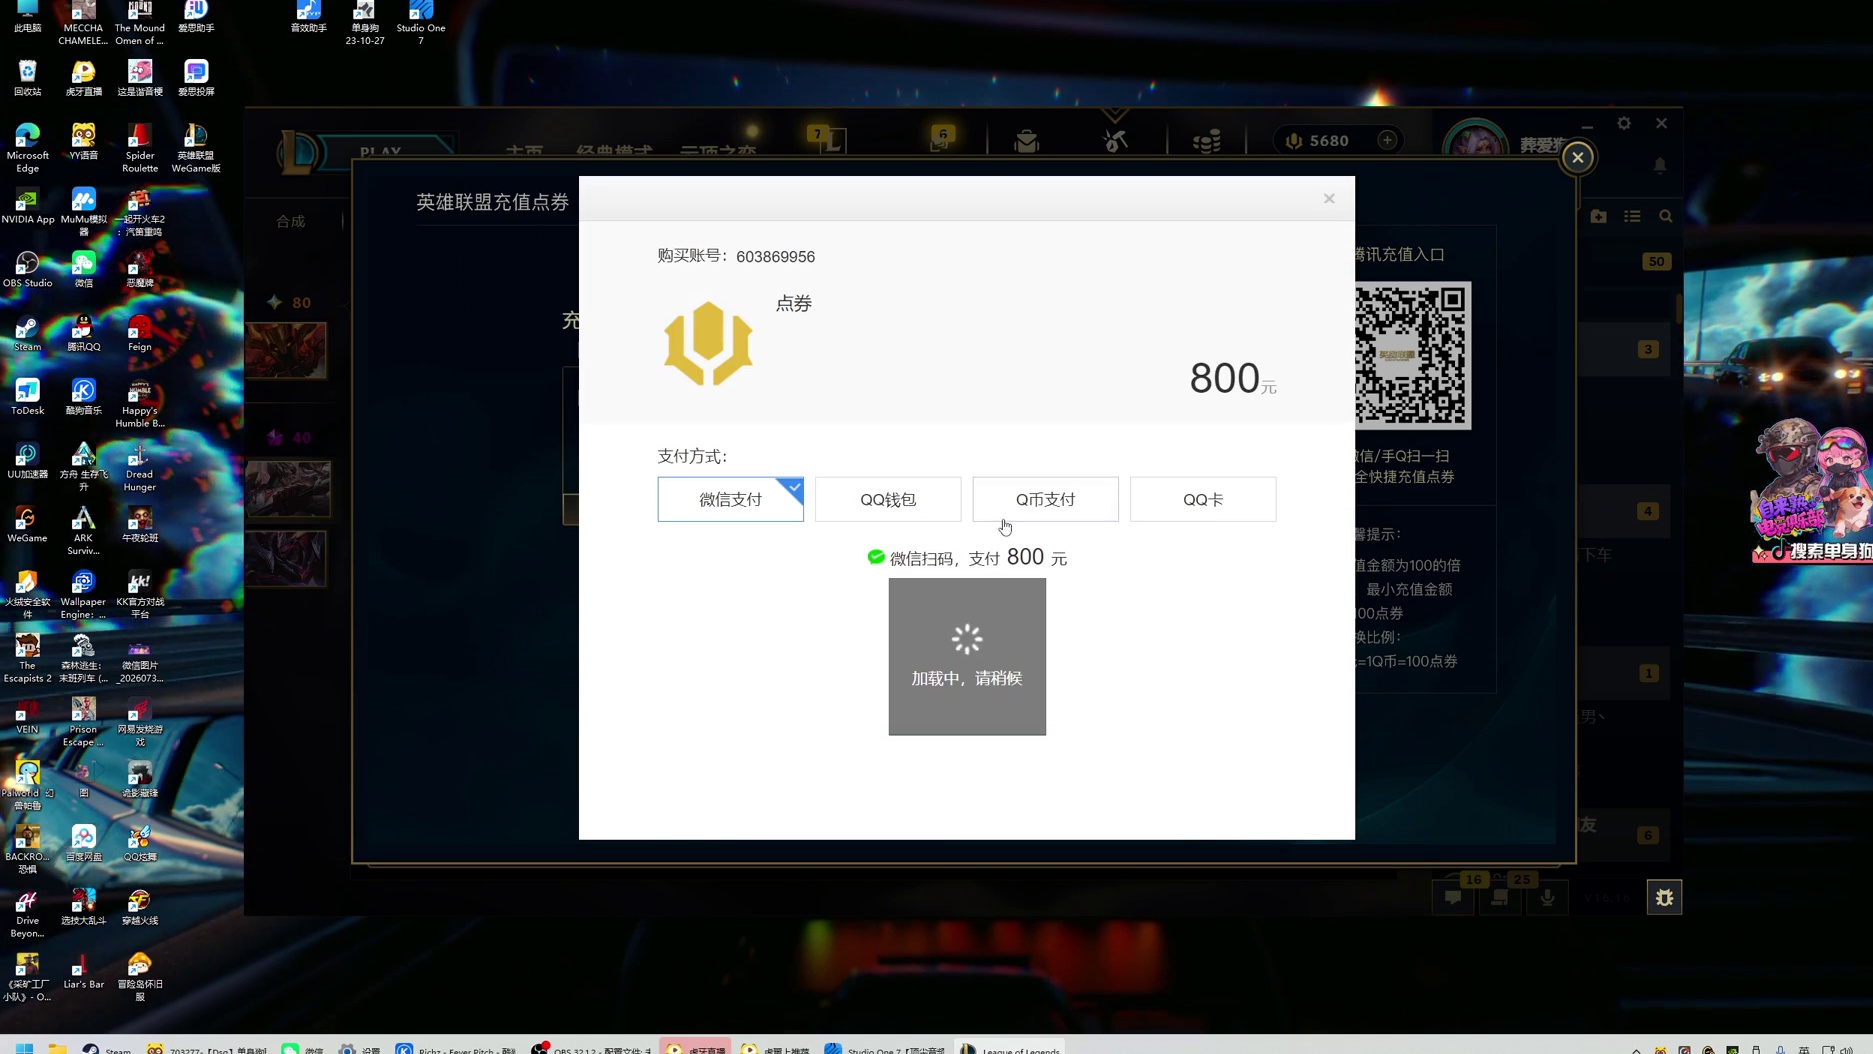This screenshot has height=1054, width=1873.
Task: Open 酷狗音乐 desktop icon
Action: (84, 397)
